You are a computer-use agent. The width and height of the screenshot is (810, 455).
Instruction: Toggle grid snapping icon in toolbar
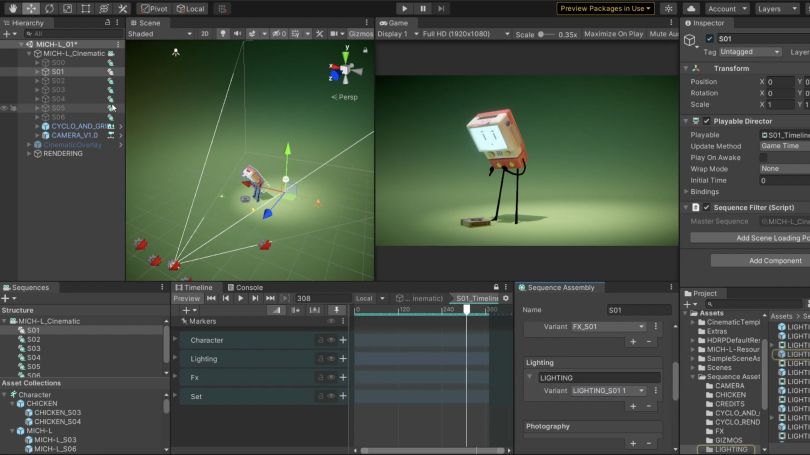[222, 8]
